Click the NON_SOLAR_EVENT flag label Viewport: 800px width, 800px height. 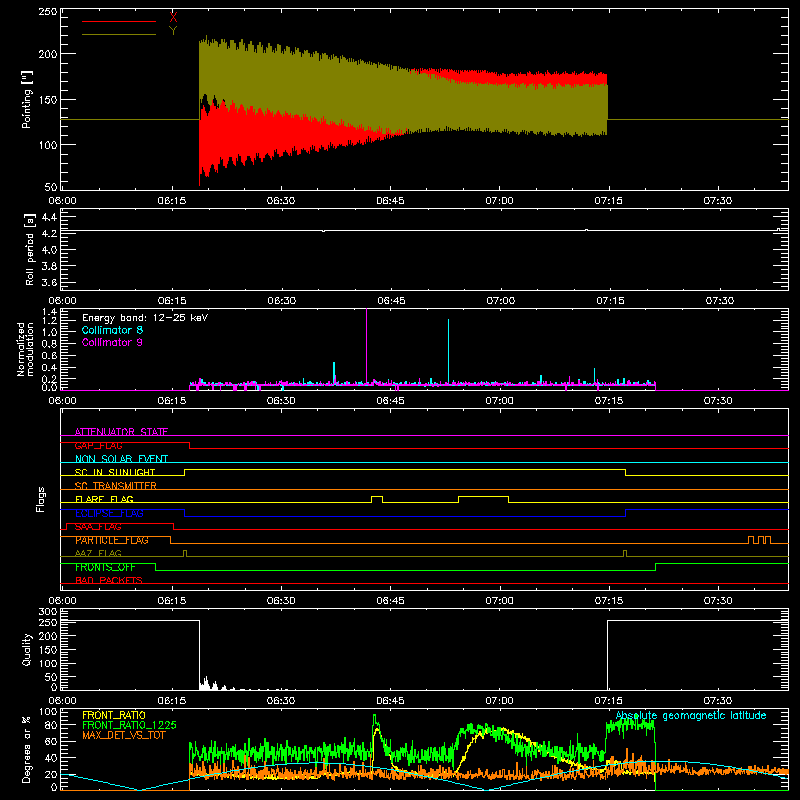(121, 459)
